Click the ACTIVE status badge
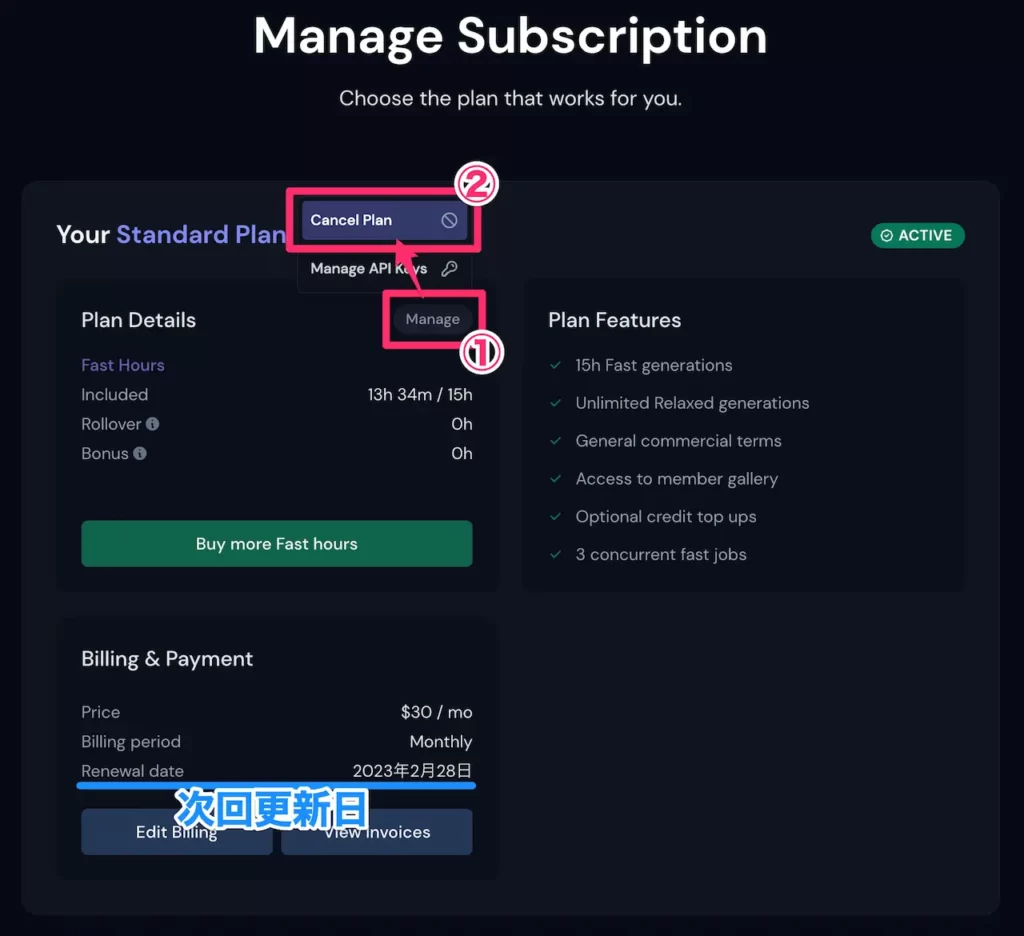Viewport: 1024px width, 936px height. click(x=918, y=236)
